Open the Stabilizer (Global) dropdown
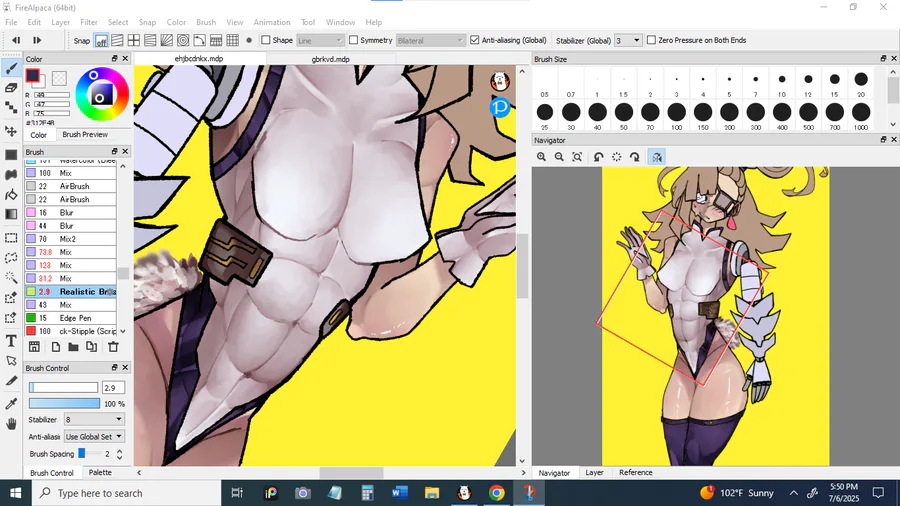This screenshot has width=900, height=506. tap(627, 41)
